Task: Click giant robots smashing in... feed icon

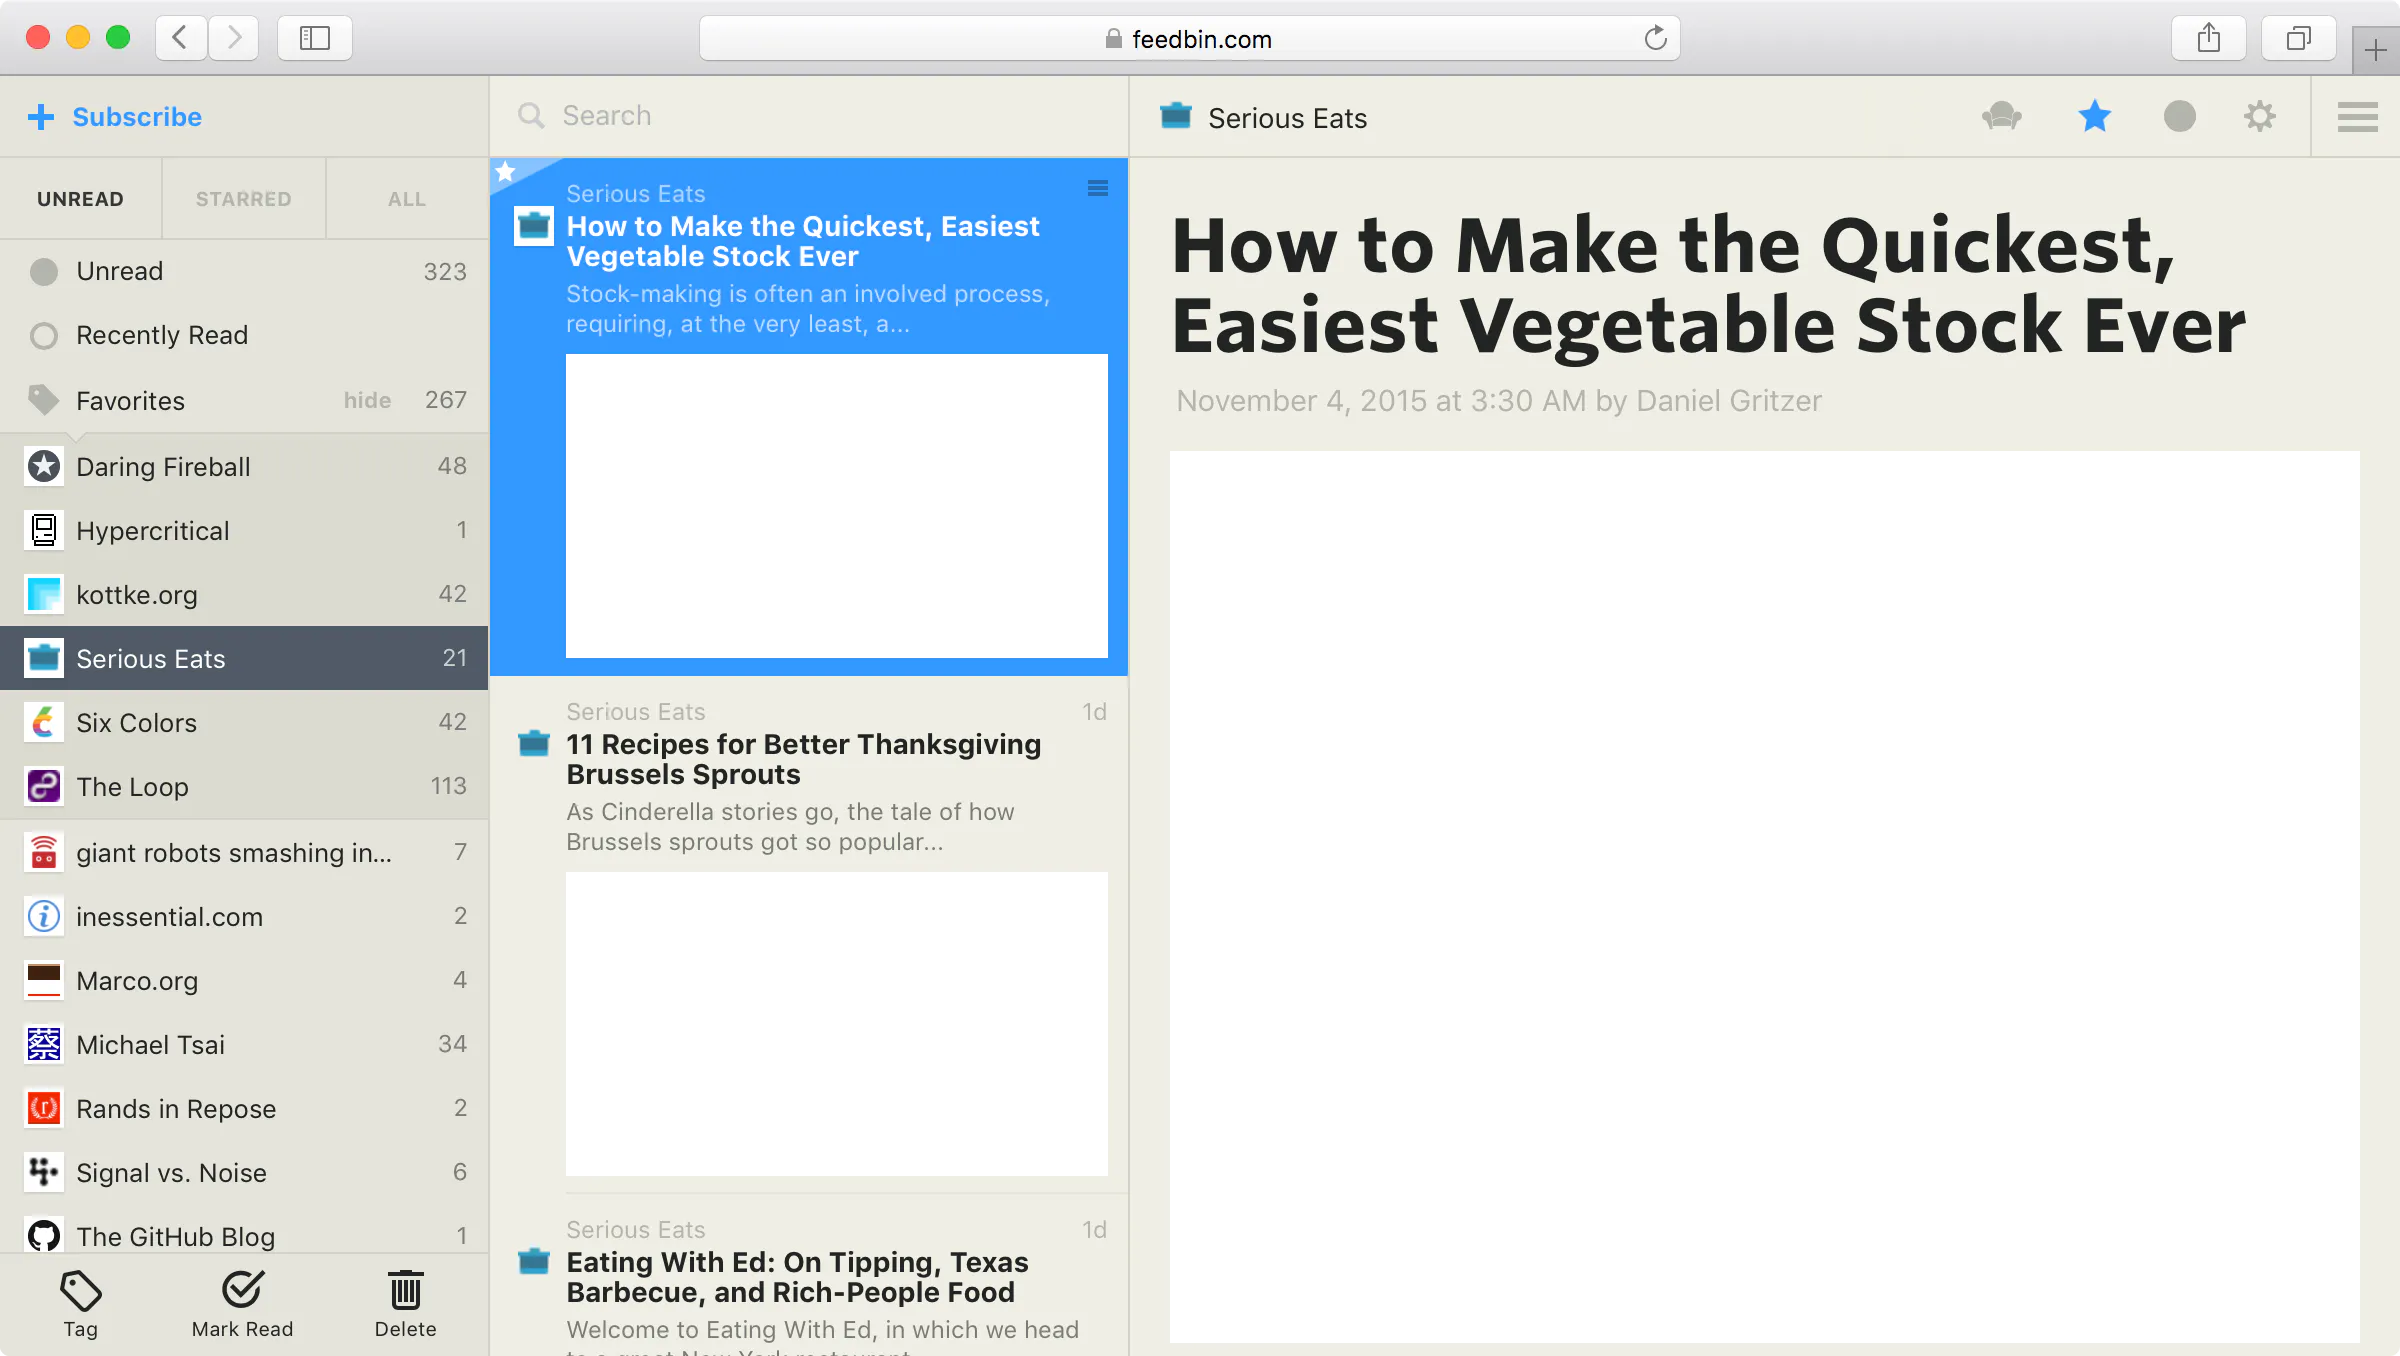Action: [44, 852]
